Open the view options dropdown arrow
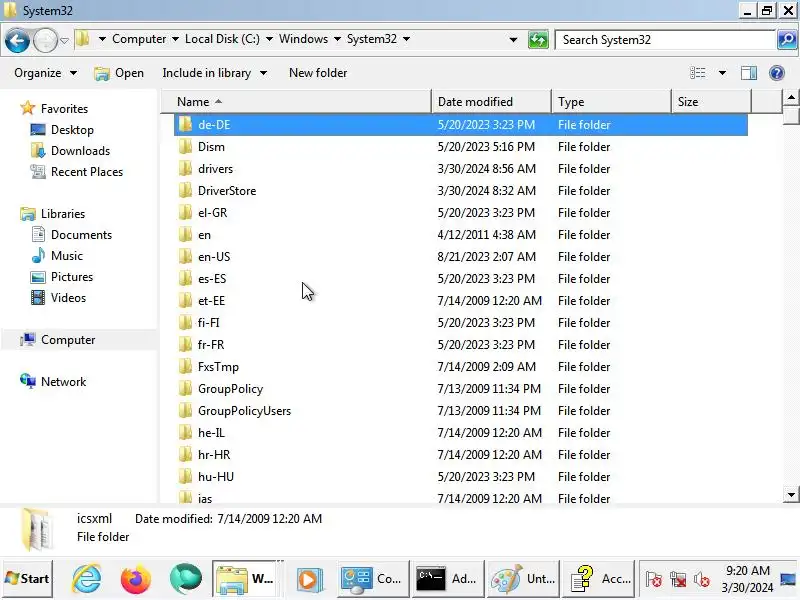Viewport: 800px width, 600px height. click(722, 73)
